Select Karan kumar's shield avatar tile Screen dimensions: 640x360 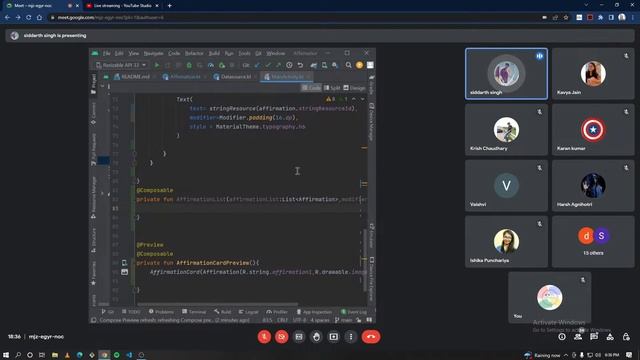[x=593, y=130]
